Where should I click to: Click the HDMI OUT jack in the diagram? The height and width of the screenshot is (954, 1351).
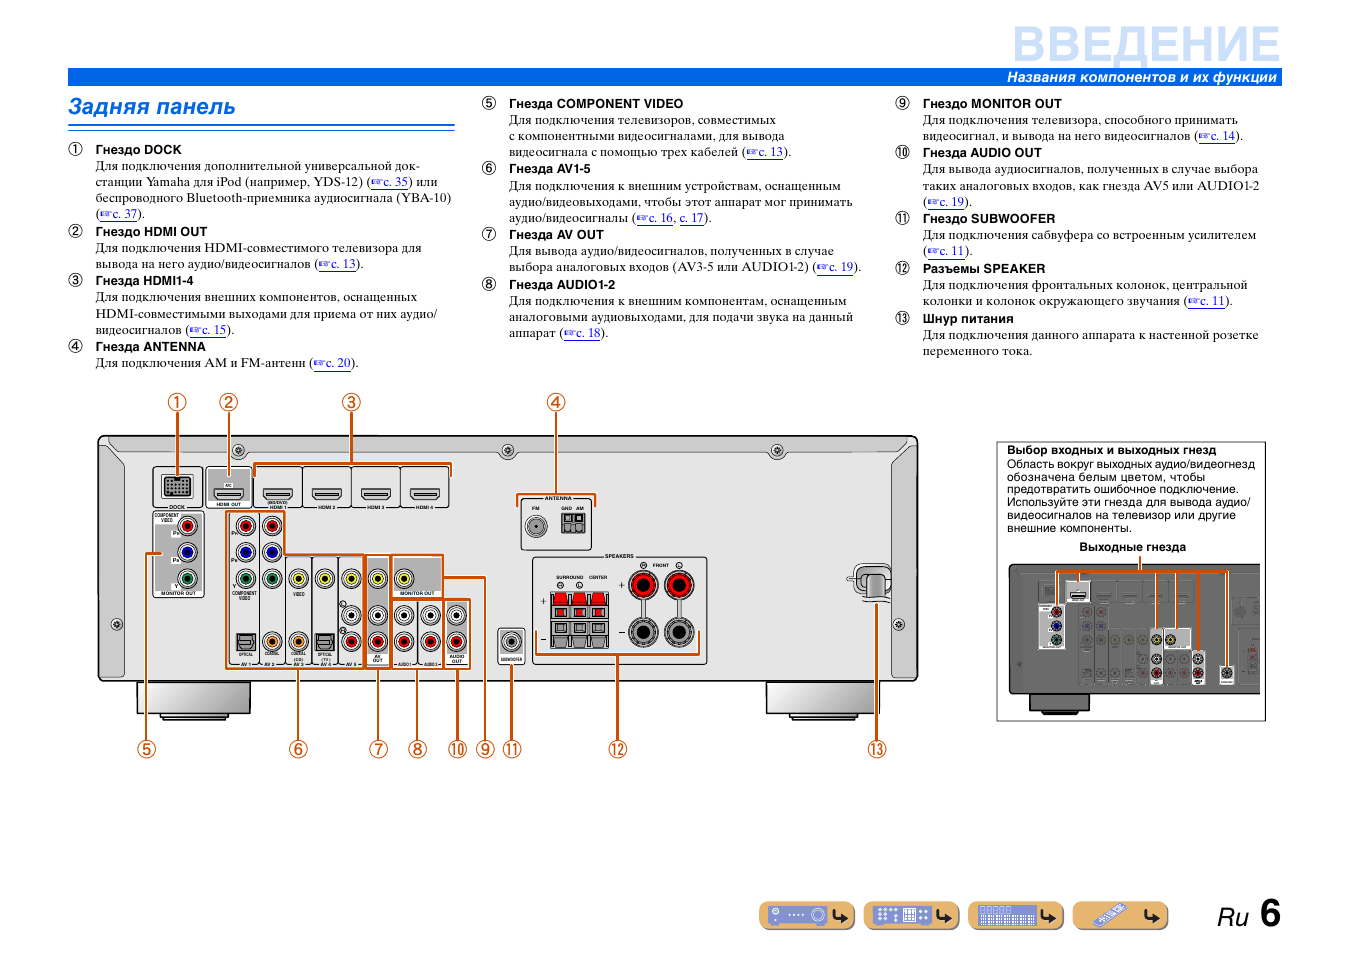pyautogui.click(x=229, y=492)
